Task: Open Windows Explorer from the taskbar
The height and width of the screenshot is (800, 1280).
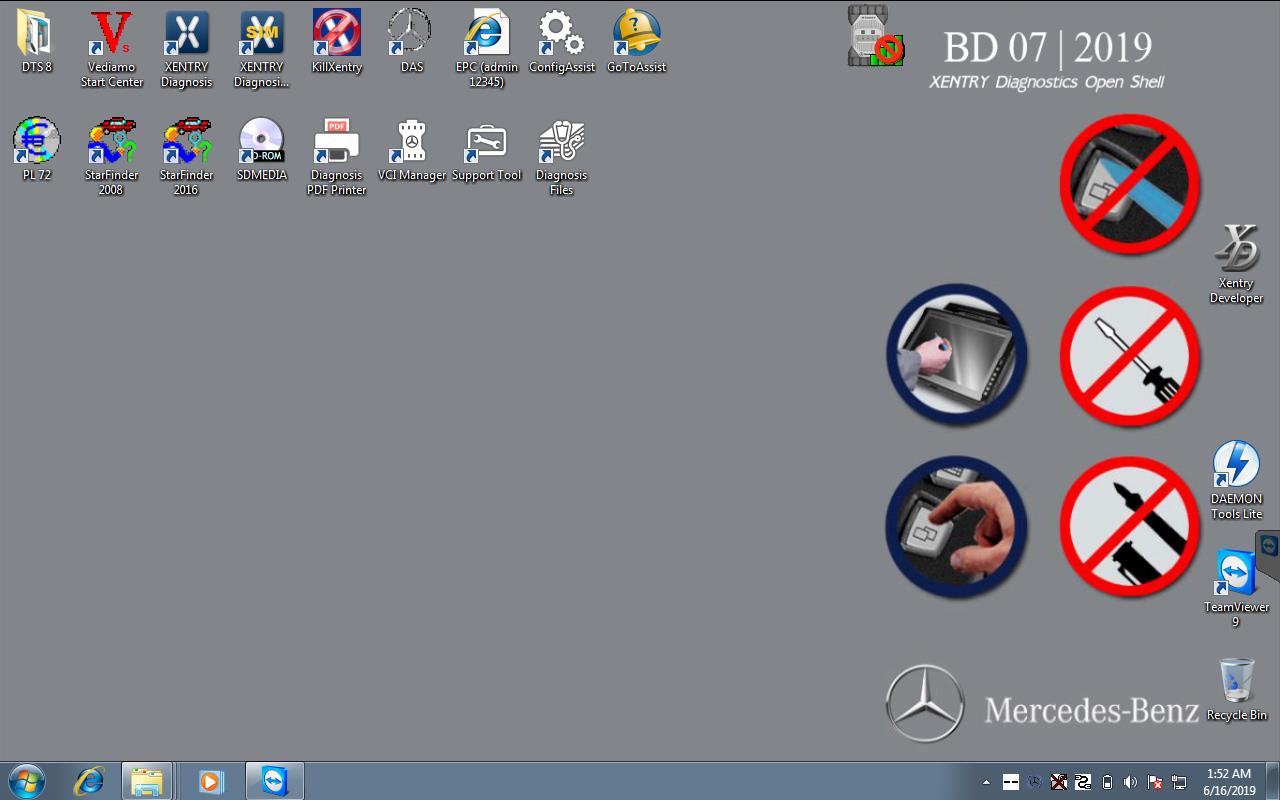Action: click(147, 781)
